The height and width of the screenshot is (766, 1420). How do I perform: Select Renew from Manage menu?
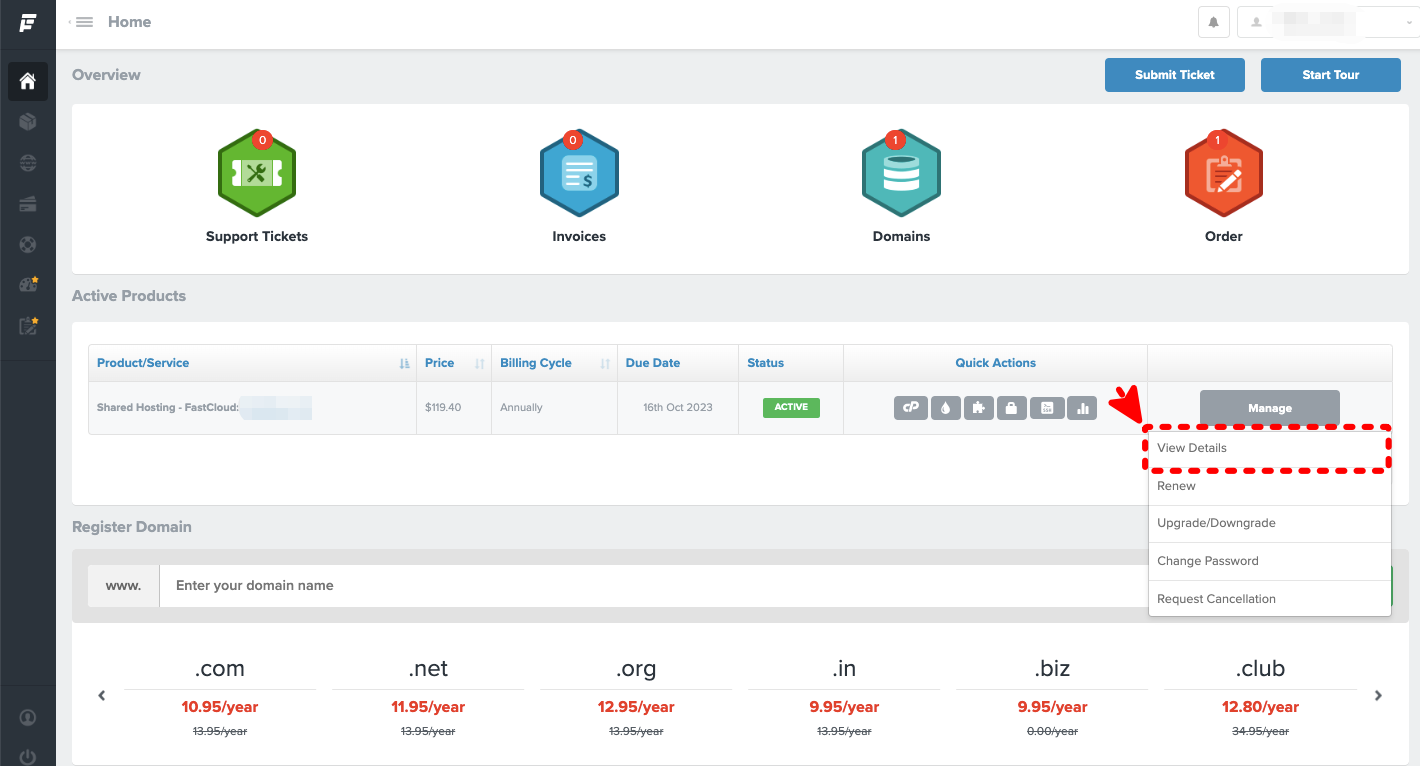(1269, 486)
